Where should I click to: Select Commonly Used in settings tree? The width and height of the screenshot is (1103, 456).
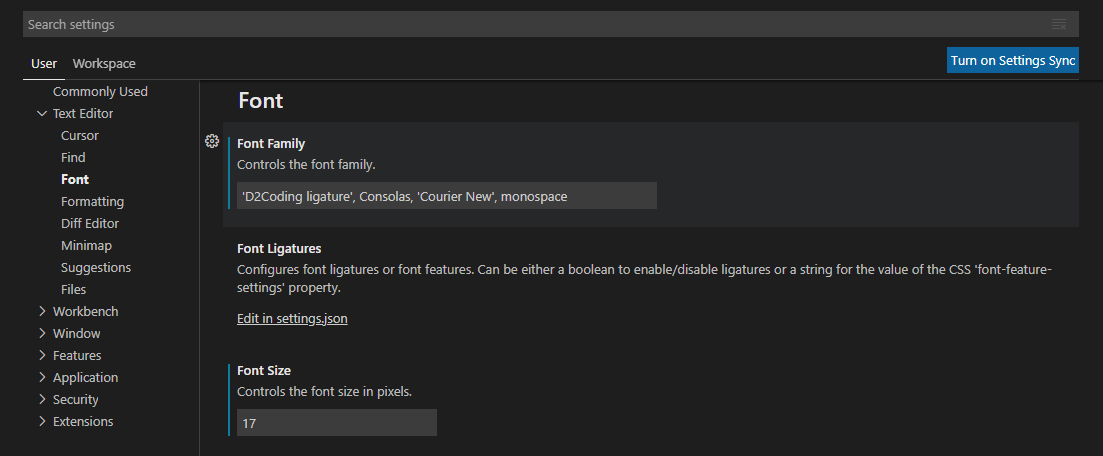(x=100, y=91)
